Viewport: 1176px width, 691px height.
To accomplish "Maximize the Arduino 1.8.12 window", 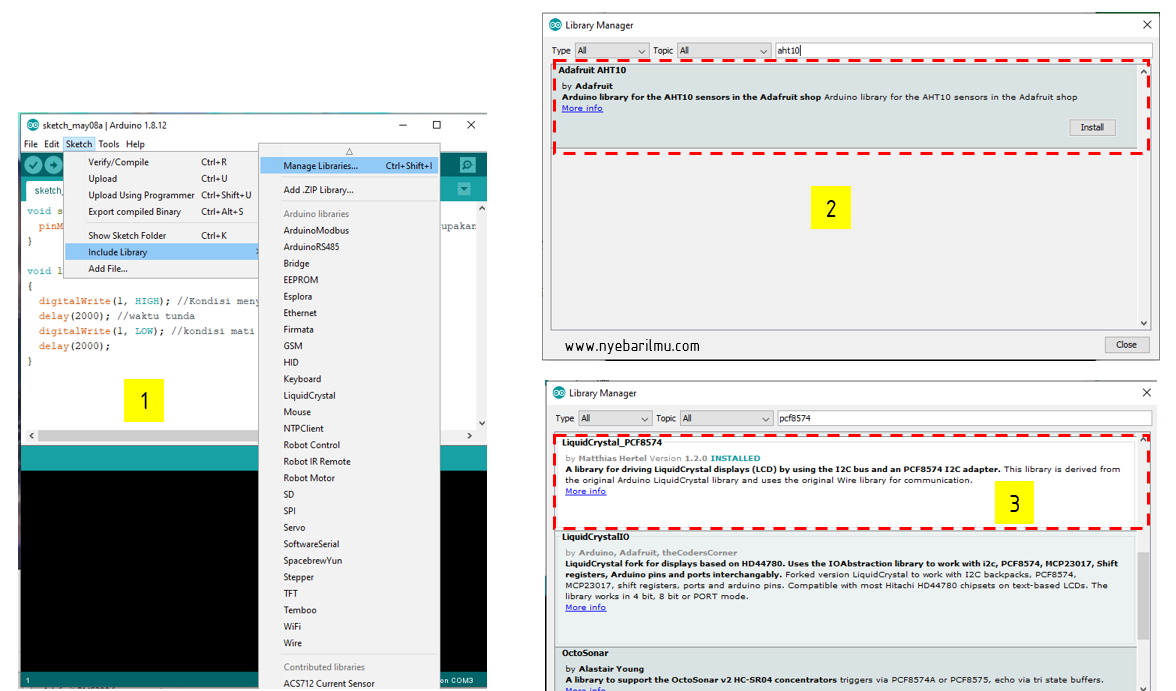I will click(x=436, y=125).
